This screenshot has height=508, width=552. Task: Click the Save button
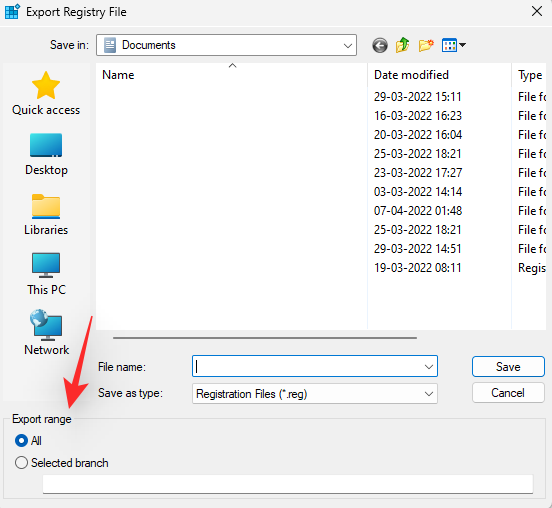tap(508, 367)
